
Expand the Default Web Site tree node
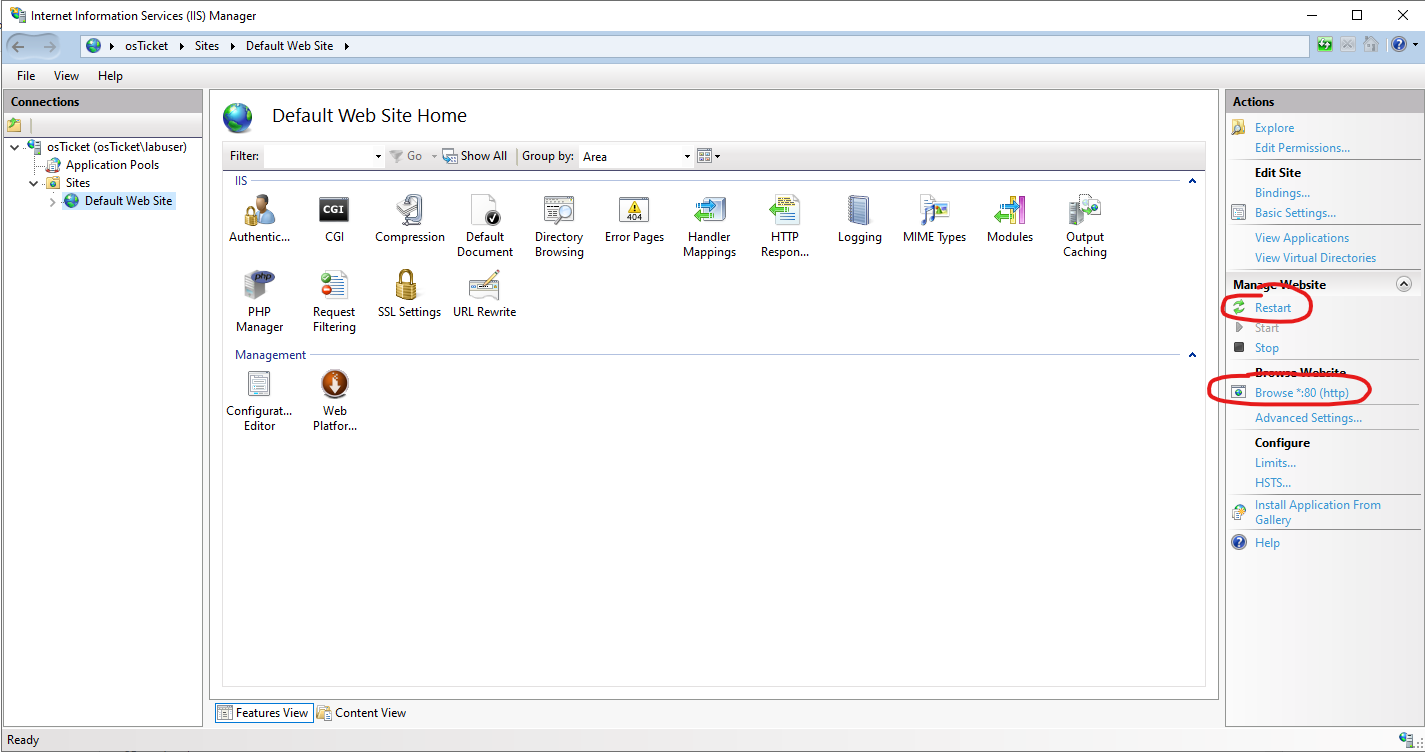click(52, 201)
